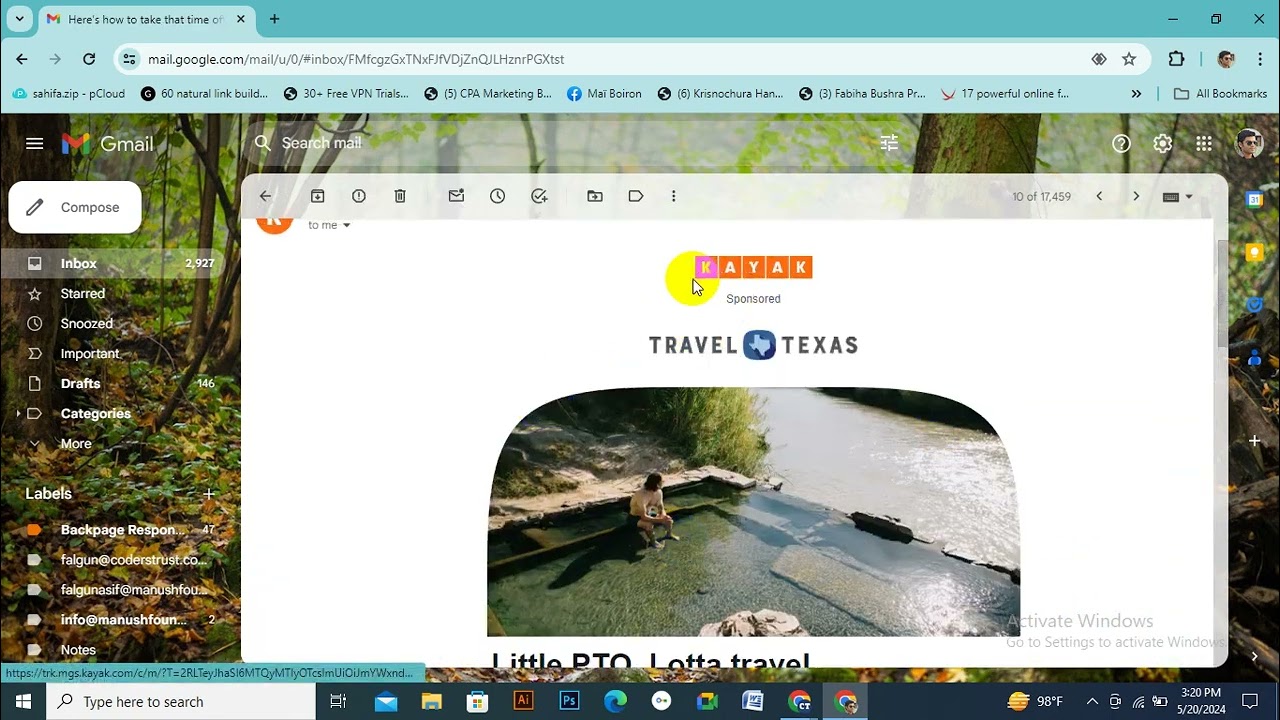1280x720 pixels.
Task: Open the All Bookmarks folder
Action: (x=1220, y=94)
